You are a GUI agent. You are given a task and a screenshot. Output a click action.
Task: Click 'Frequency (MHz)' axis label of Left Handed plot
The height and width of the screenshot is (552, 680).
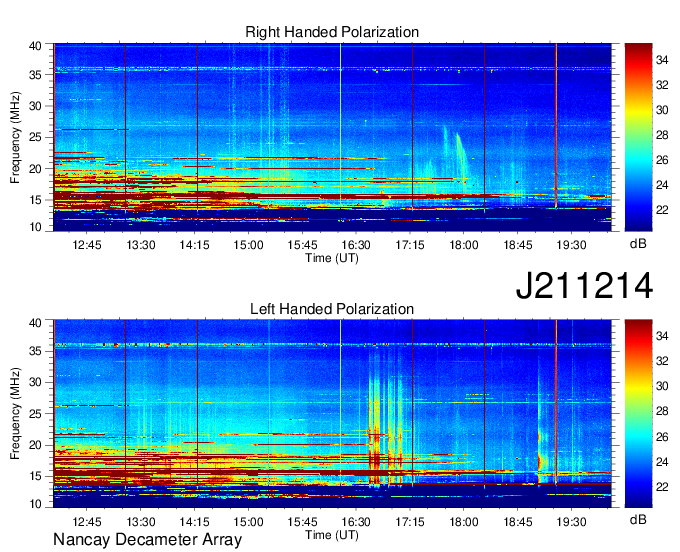pyautogui.click(x=15, y=414)
